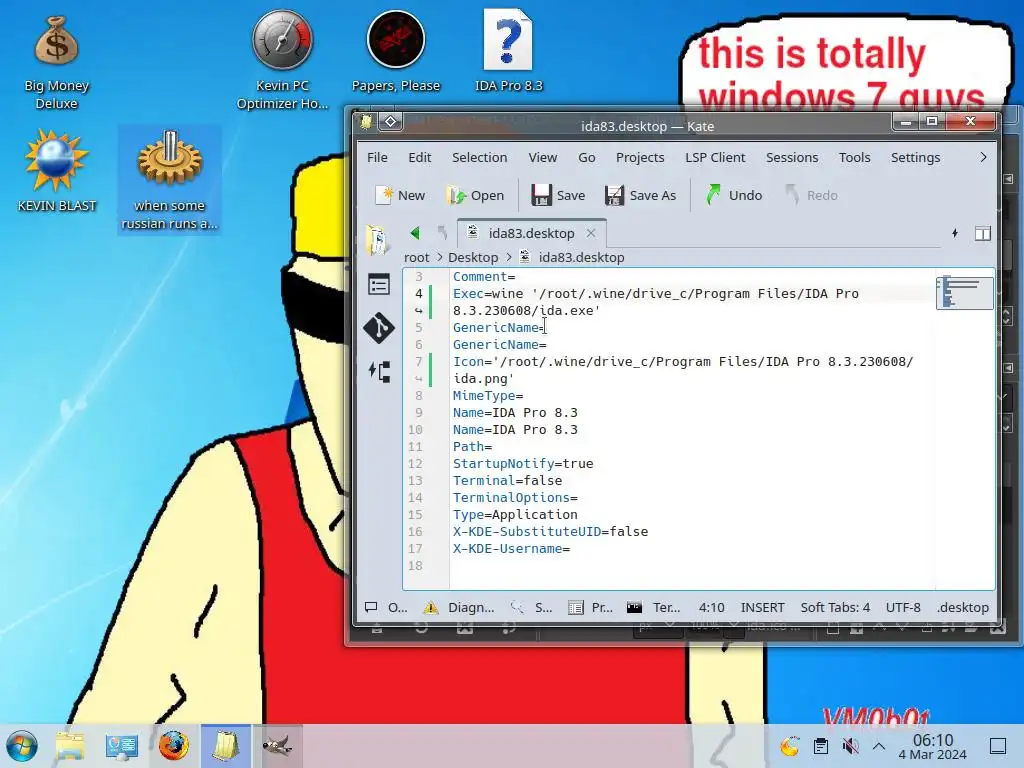Screen dimensions: 1024x768
Task: Toggle the Search panel button 'S...'
Action: [x=531, y=607]
